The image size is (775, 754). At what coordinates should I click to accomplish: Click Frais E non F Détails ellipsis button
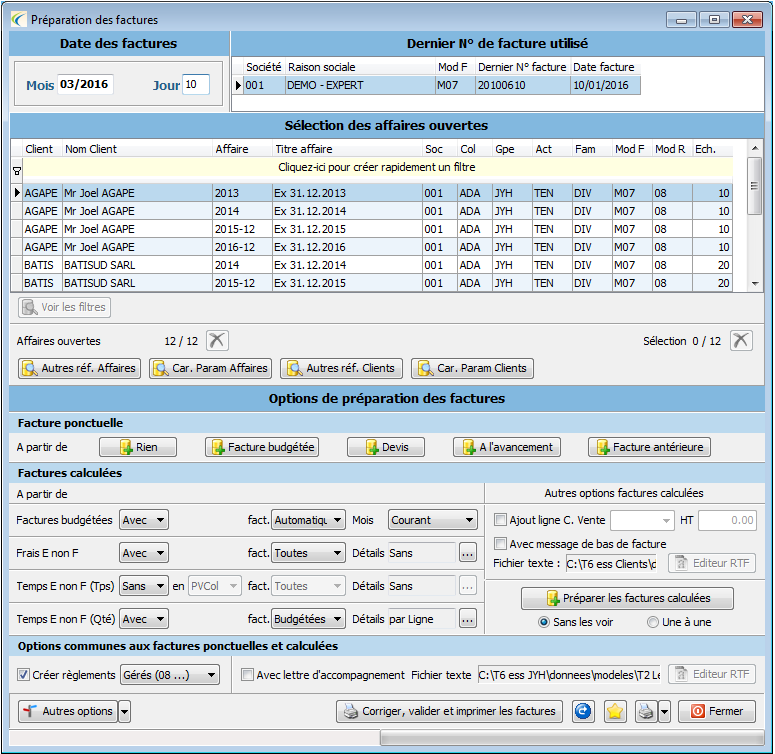468,553
